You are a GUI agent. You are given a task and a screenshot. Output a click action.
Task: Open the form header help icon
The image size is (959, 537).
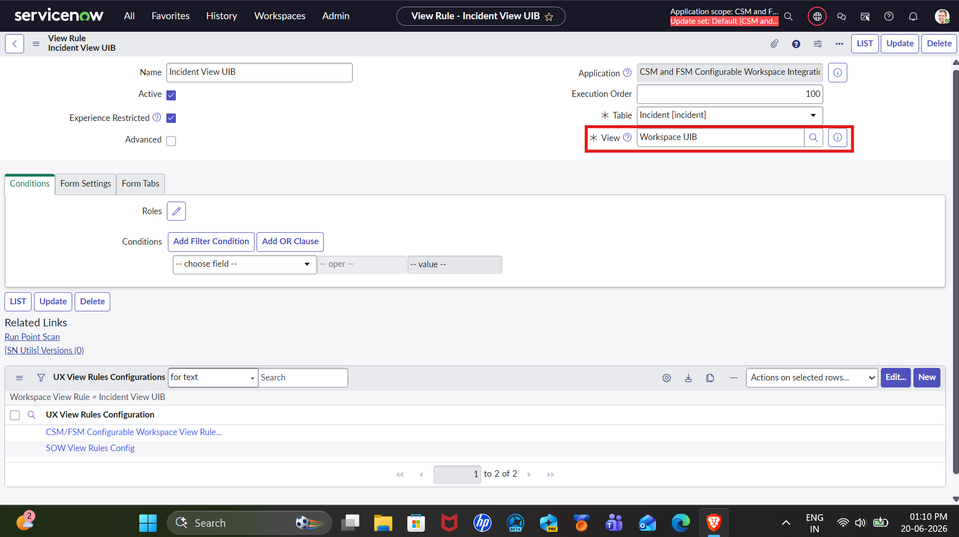coord(796,43)
